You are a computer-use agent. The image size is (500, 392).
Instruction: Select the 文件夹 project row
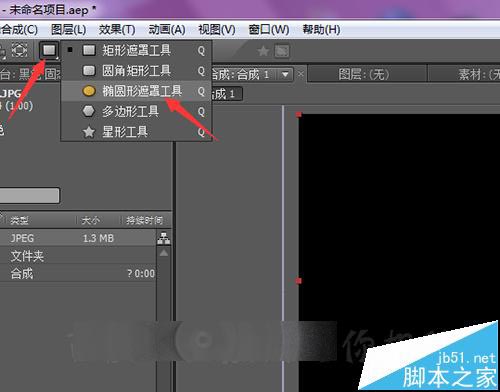click(78, 256)
